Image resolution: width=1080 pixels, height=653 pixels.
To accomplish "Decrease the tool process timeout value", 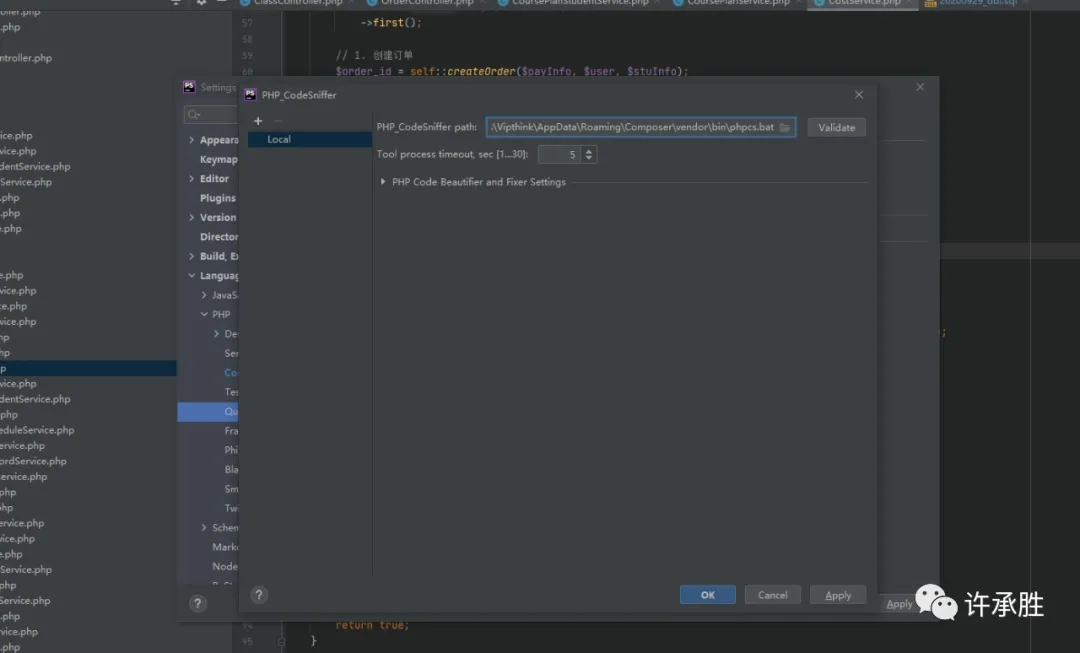I will tap(588, 158).
